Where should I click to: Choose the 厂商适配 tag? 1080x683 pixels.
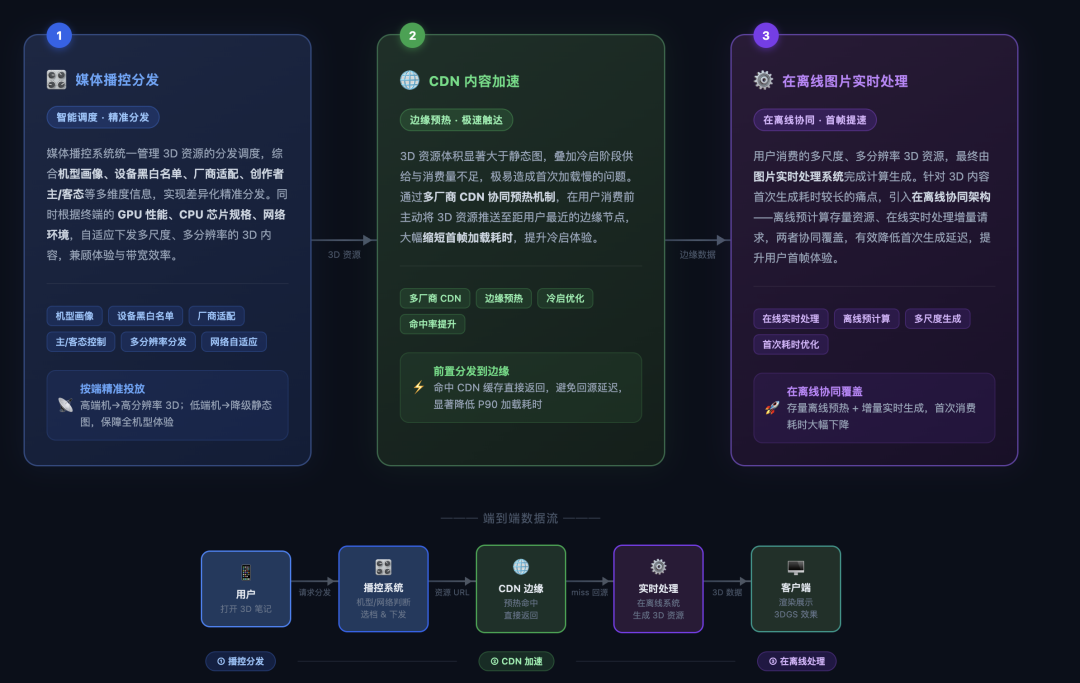(216, 316)
